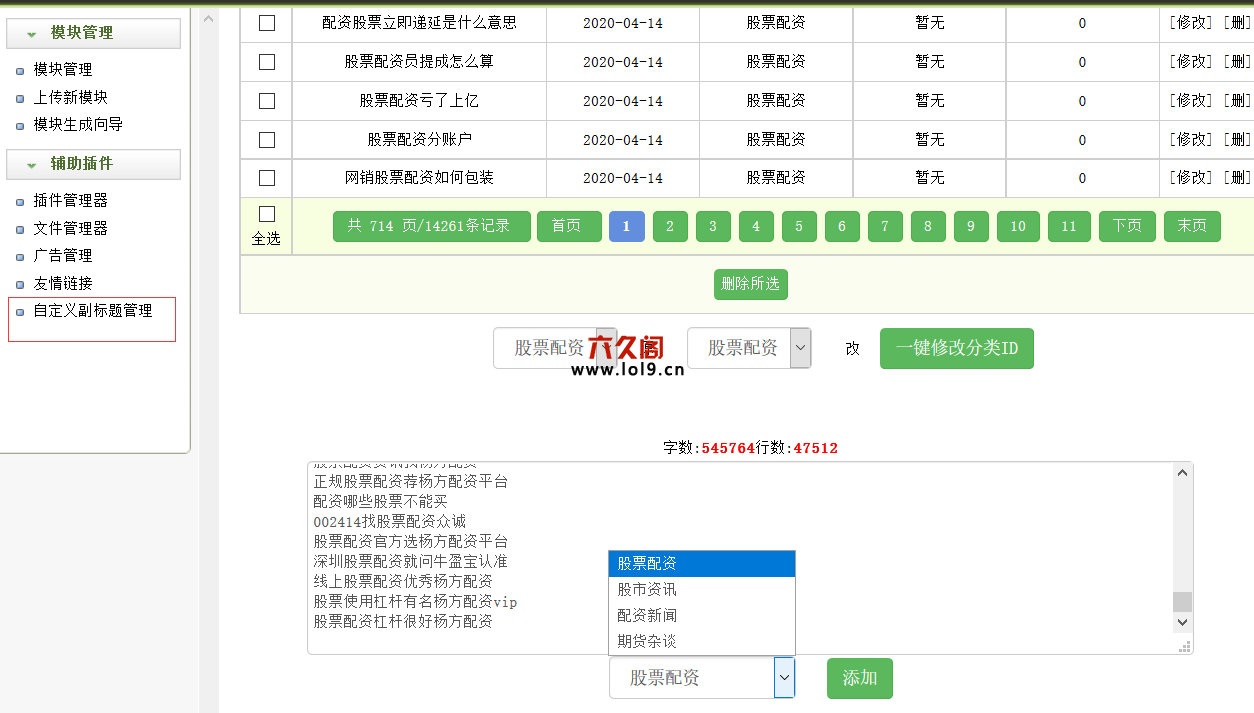The image size is (1254, 713).
Task: Click the 下页 next page button
Action: coord(1127,227)
